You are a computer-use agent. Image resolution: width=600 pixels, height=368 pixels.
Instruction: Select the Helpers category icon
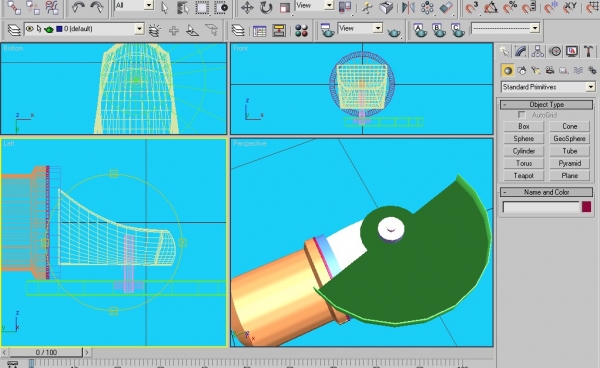(564, 70)
